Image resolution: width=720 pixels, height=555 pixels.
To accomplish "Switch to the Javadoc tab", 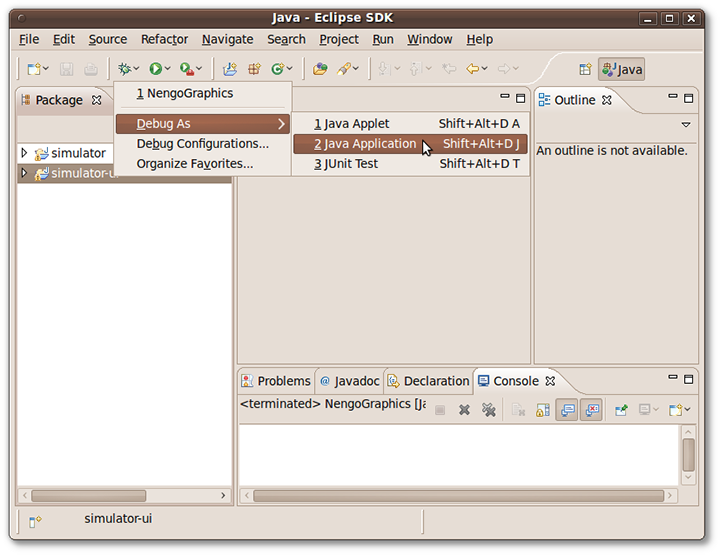I will (350, 381).
